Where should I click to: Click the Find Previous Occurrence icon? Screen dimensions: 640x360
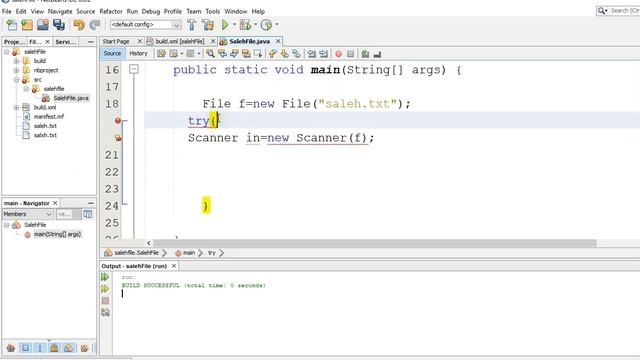[222, 53]
